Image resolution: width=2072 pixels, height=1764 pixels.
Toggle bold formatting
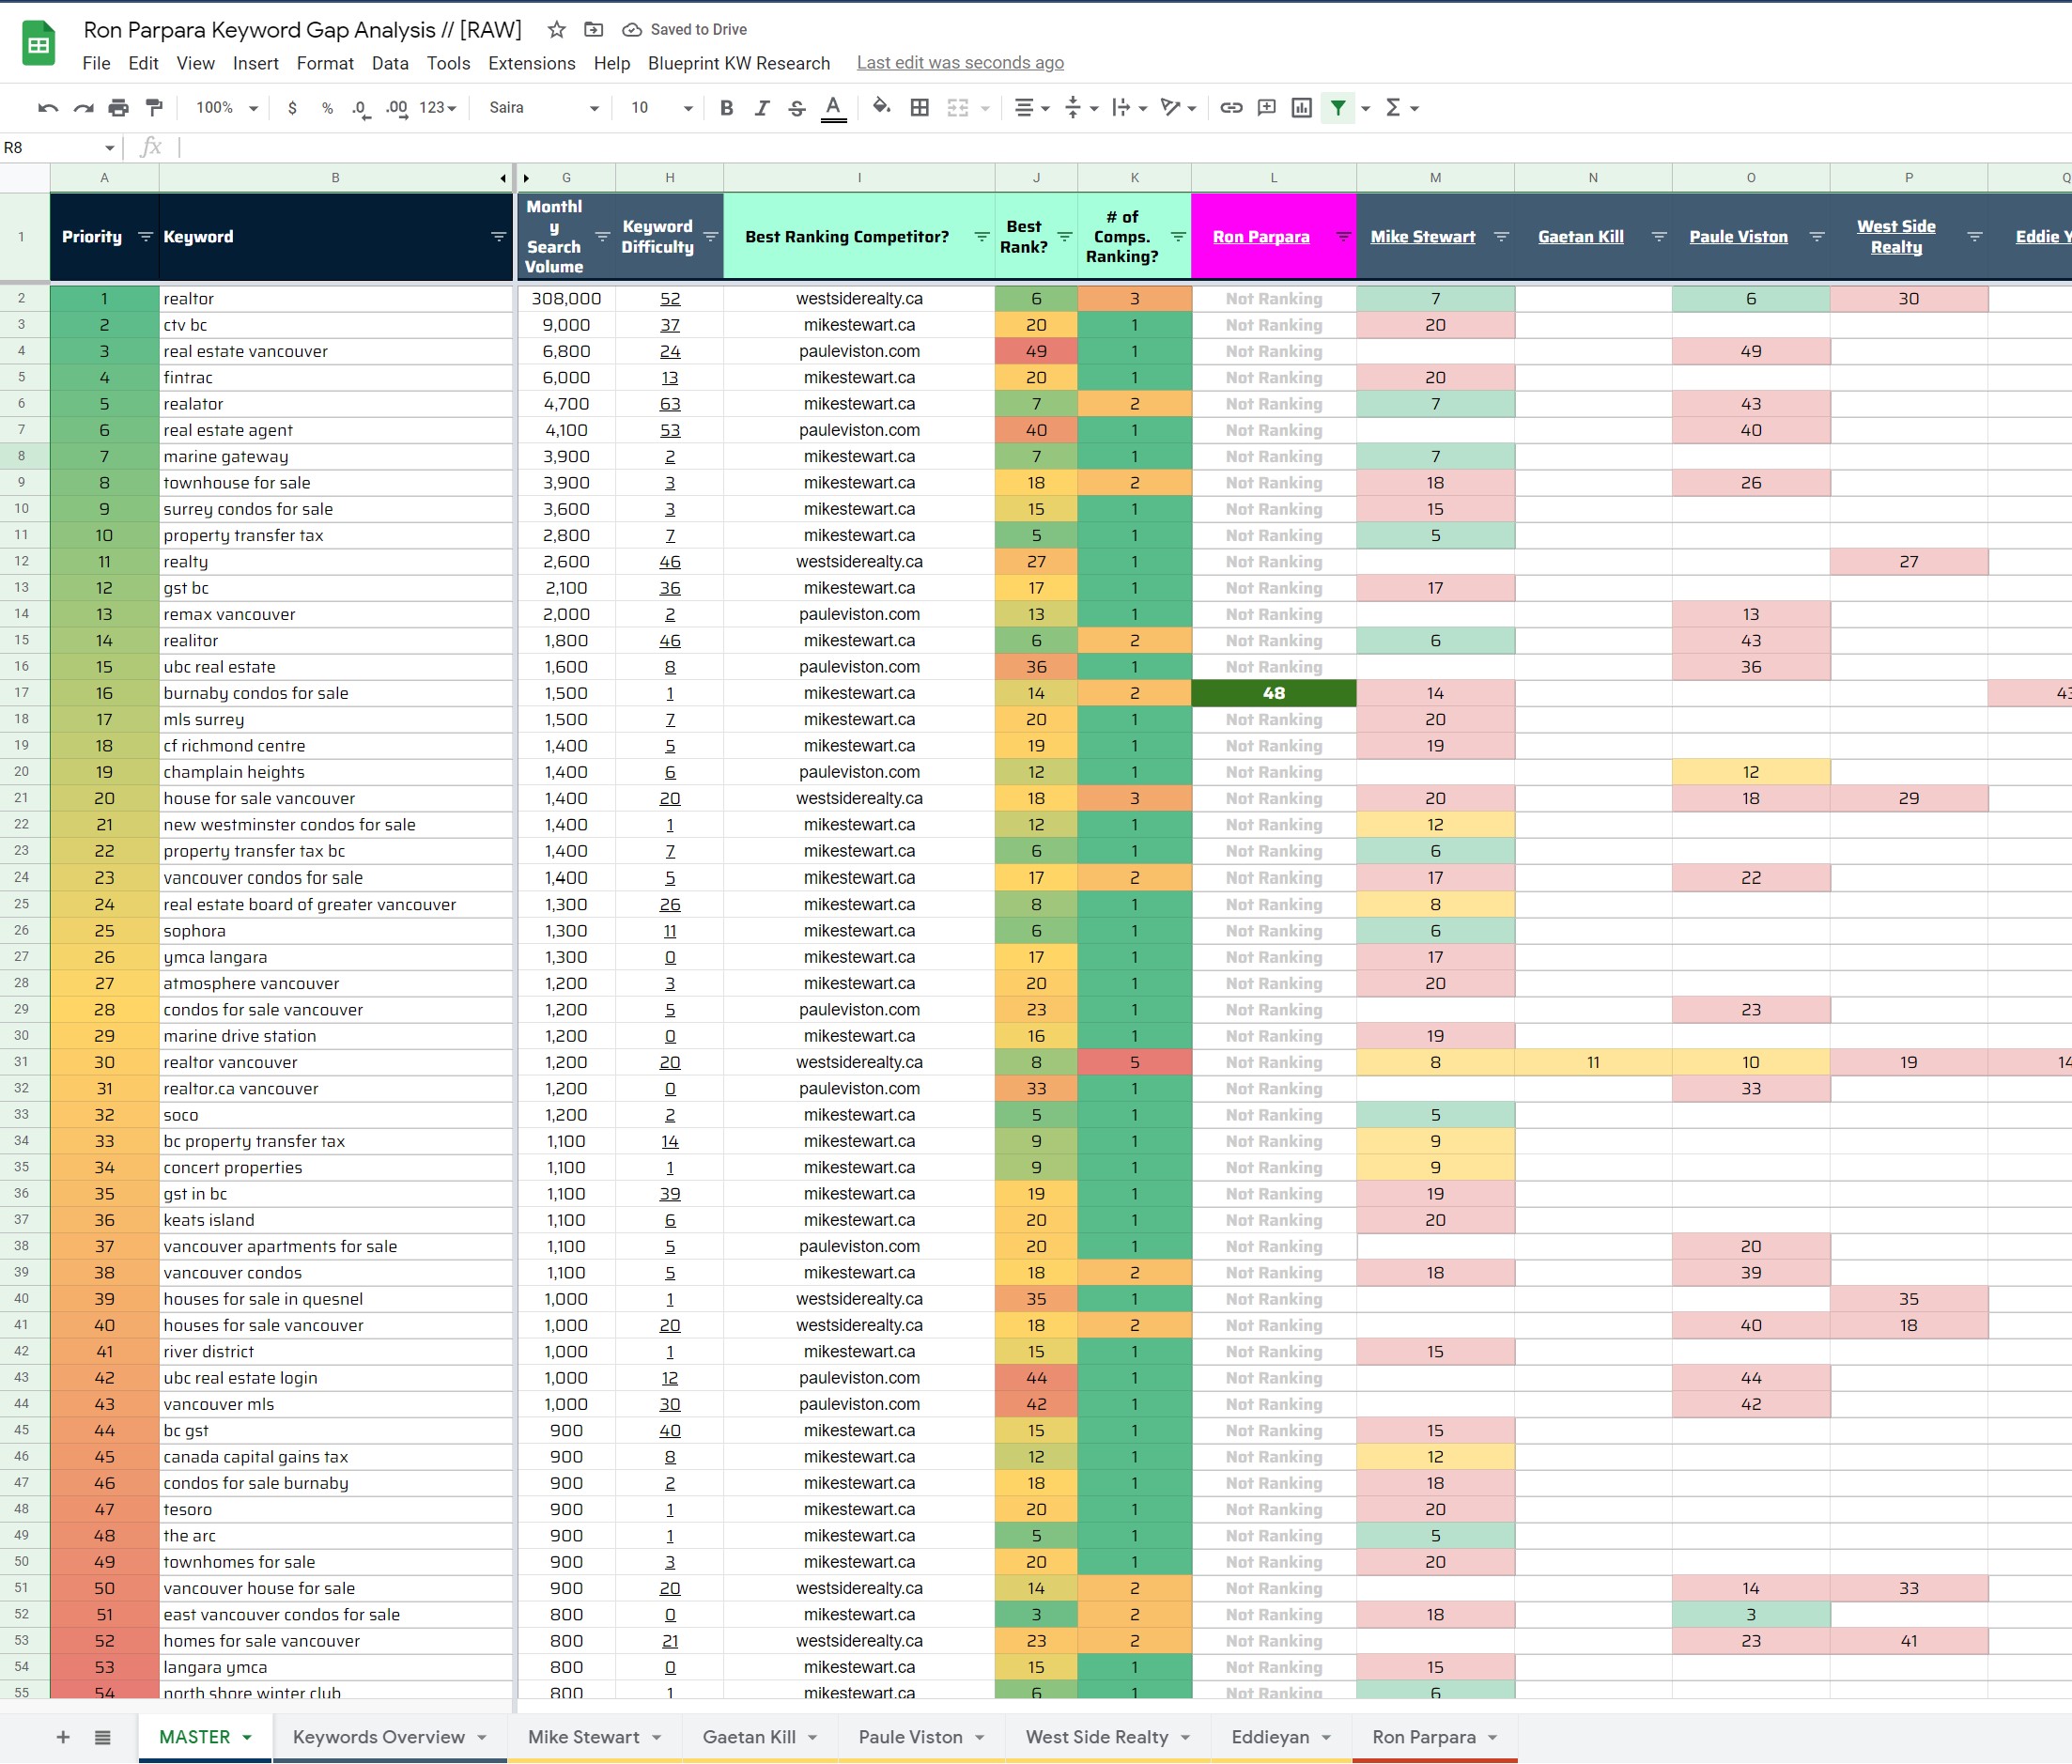pyautogui.click(x=727, y=108)
